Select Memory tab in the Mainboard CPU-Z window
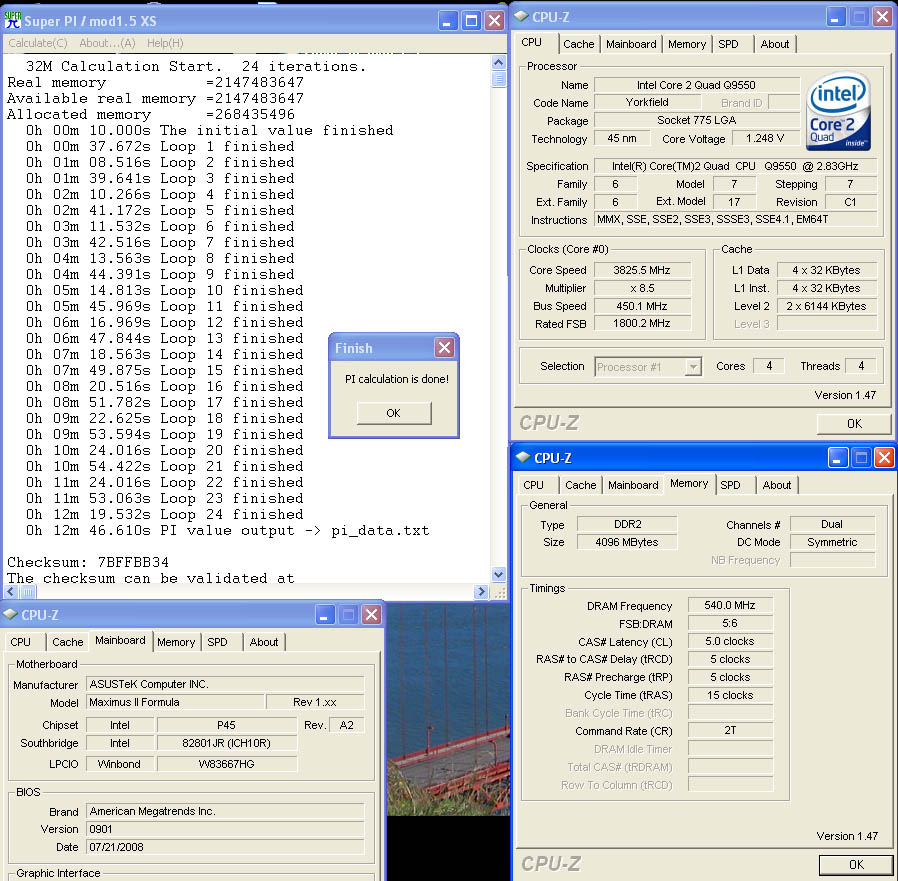The height and width of the screenshot is (881, 898). click(176, 642)
